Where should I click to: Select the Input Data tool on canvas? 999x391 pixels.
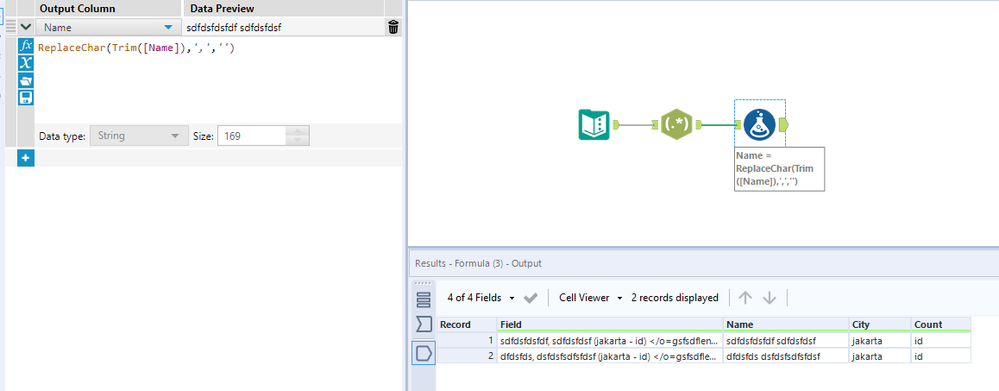point(594,125)
